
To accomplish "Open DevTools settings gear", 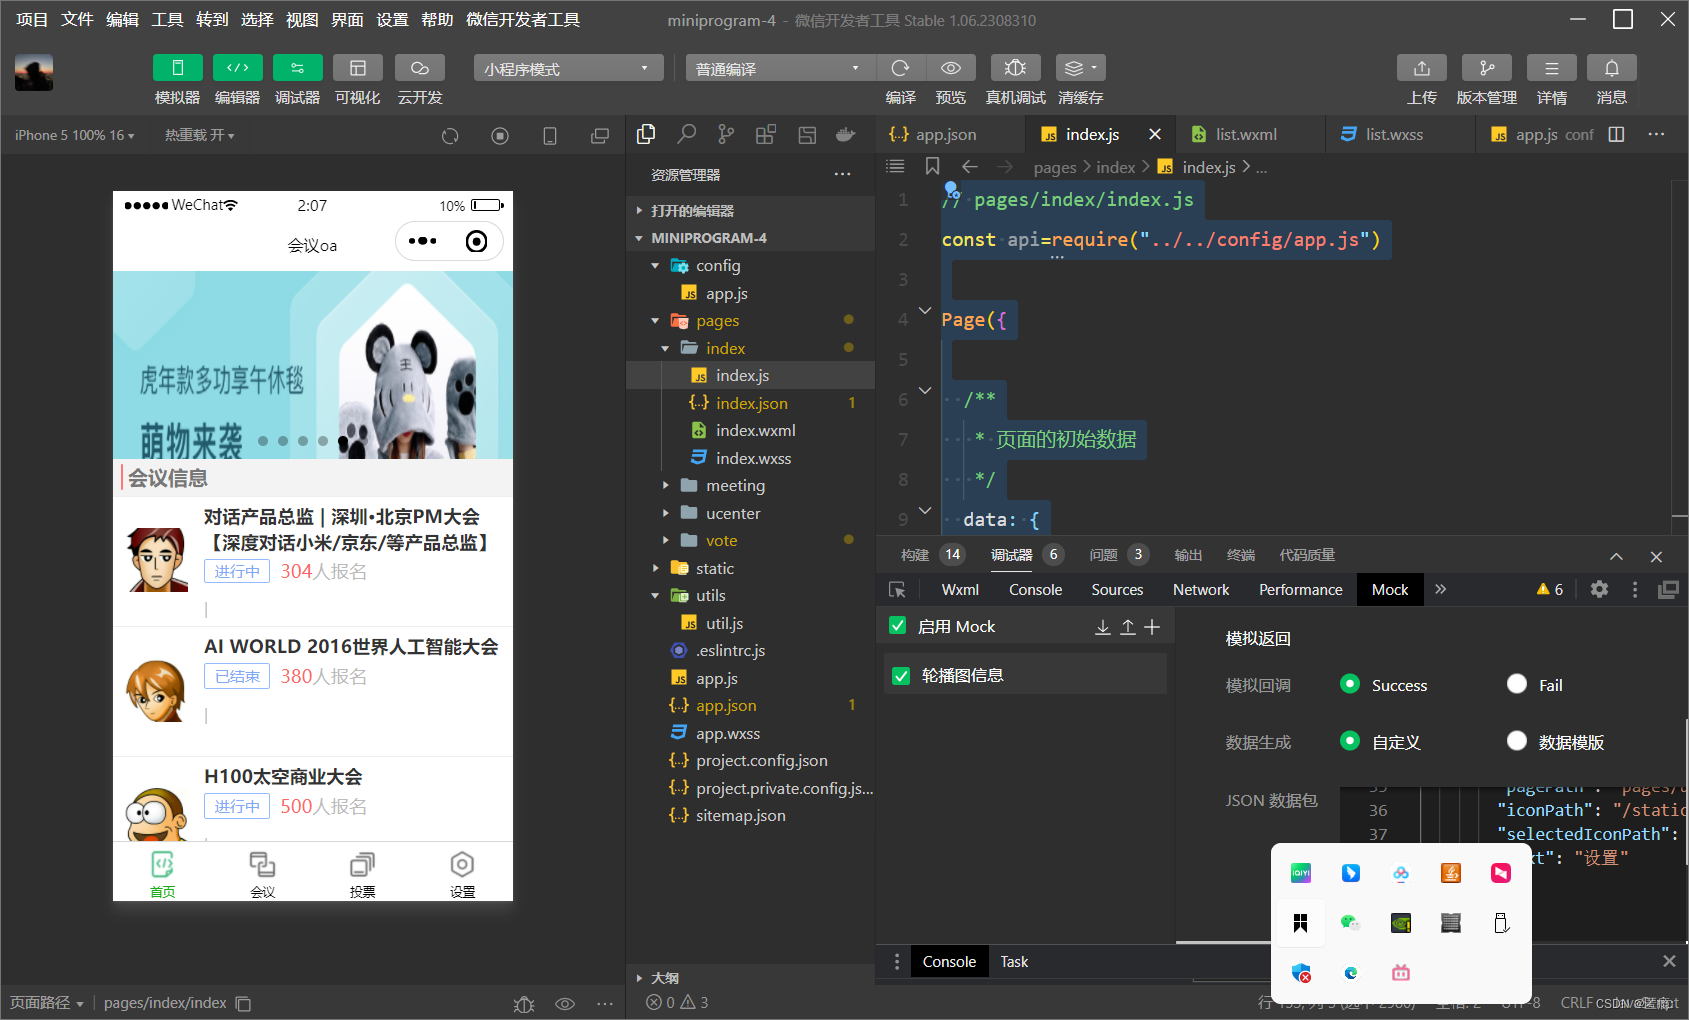I will 1599,589.
